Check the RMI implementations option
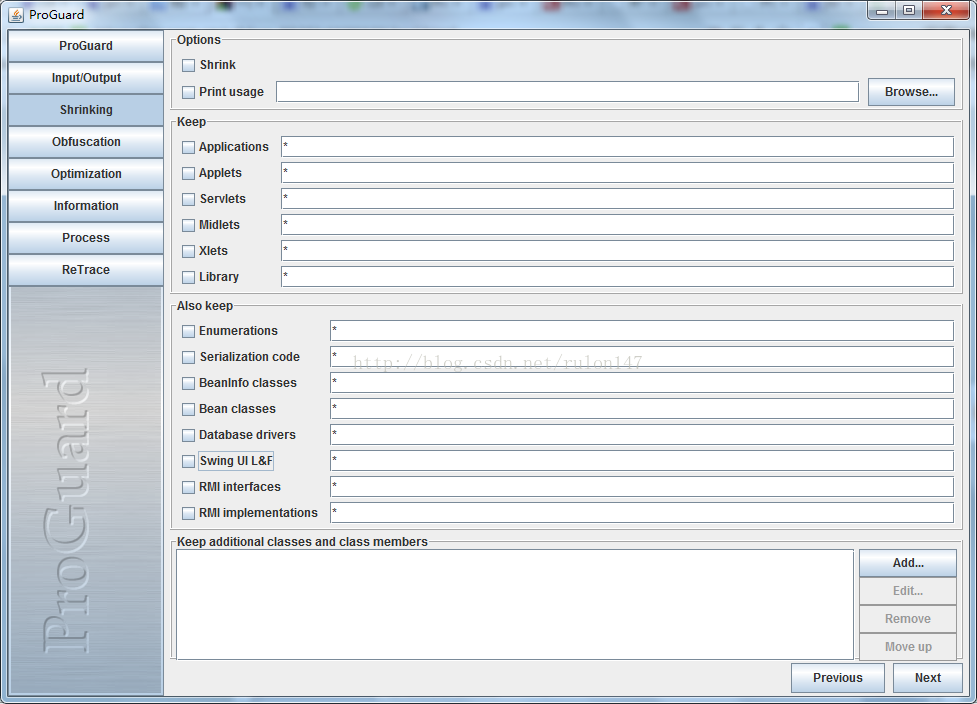Viewport: 977px width, 704px height. (x=188, y=513)
